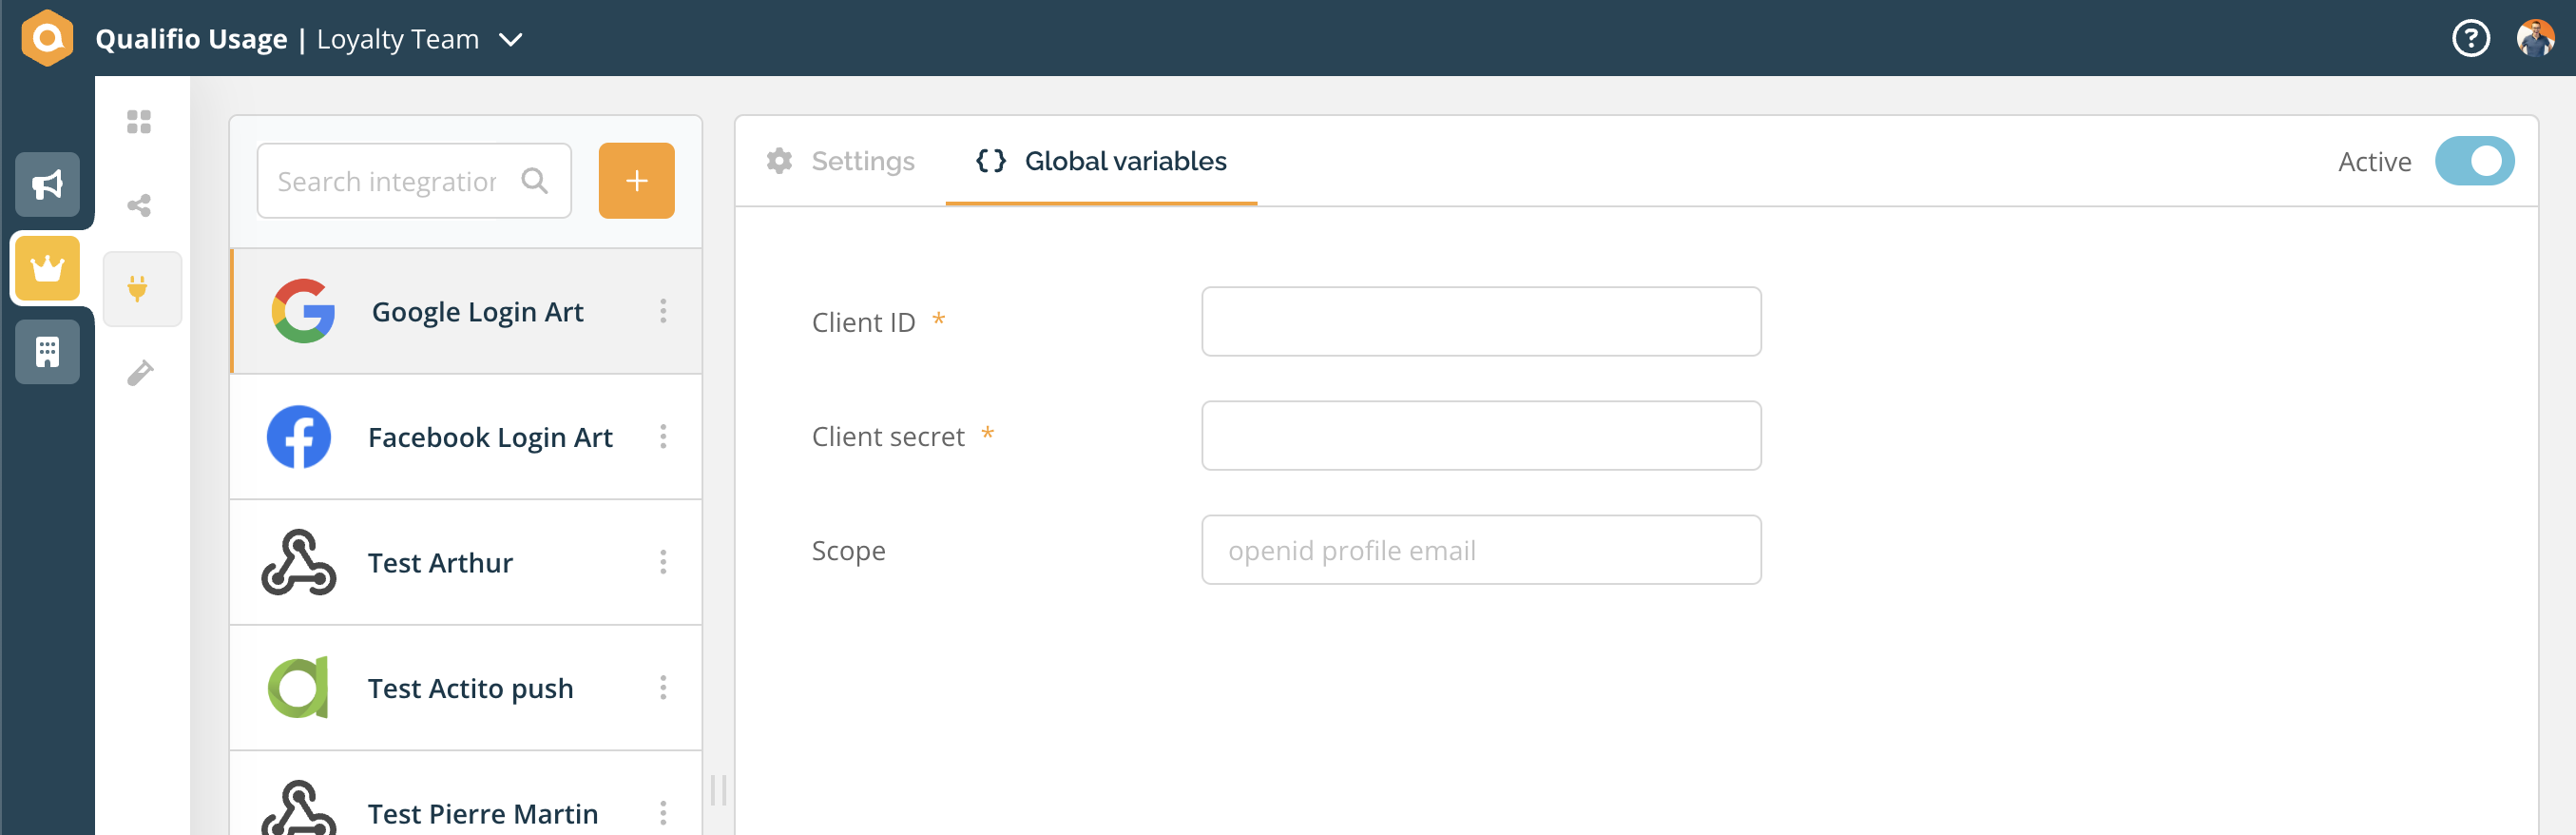Viewport: 2576px width, 835px height.
Task: Switch to the Settings tab
Action: [841, 161]
